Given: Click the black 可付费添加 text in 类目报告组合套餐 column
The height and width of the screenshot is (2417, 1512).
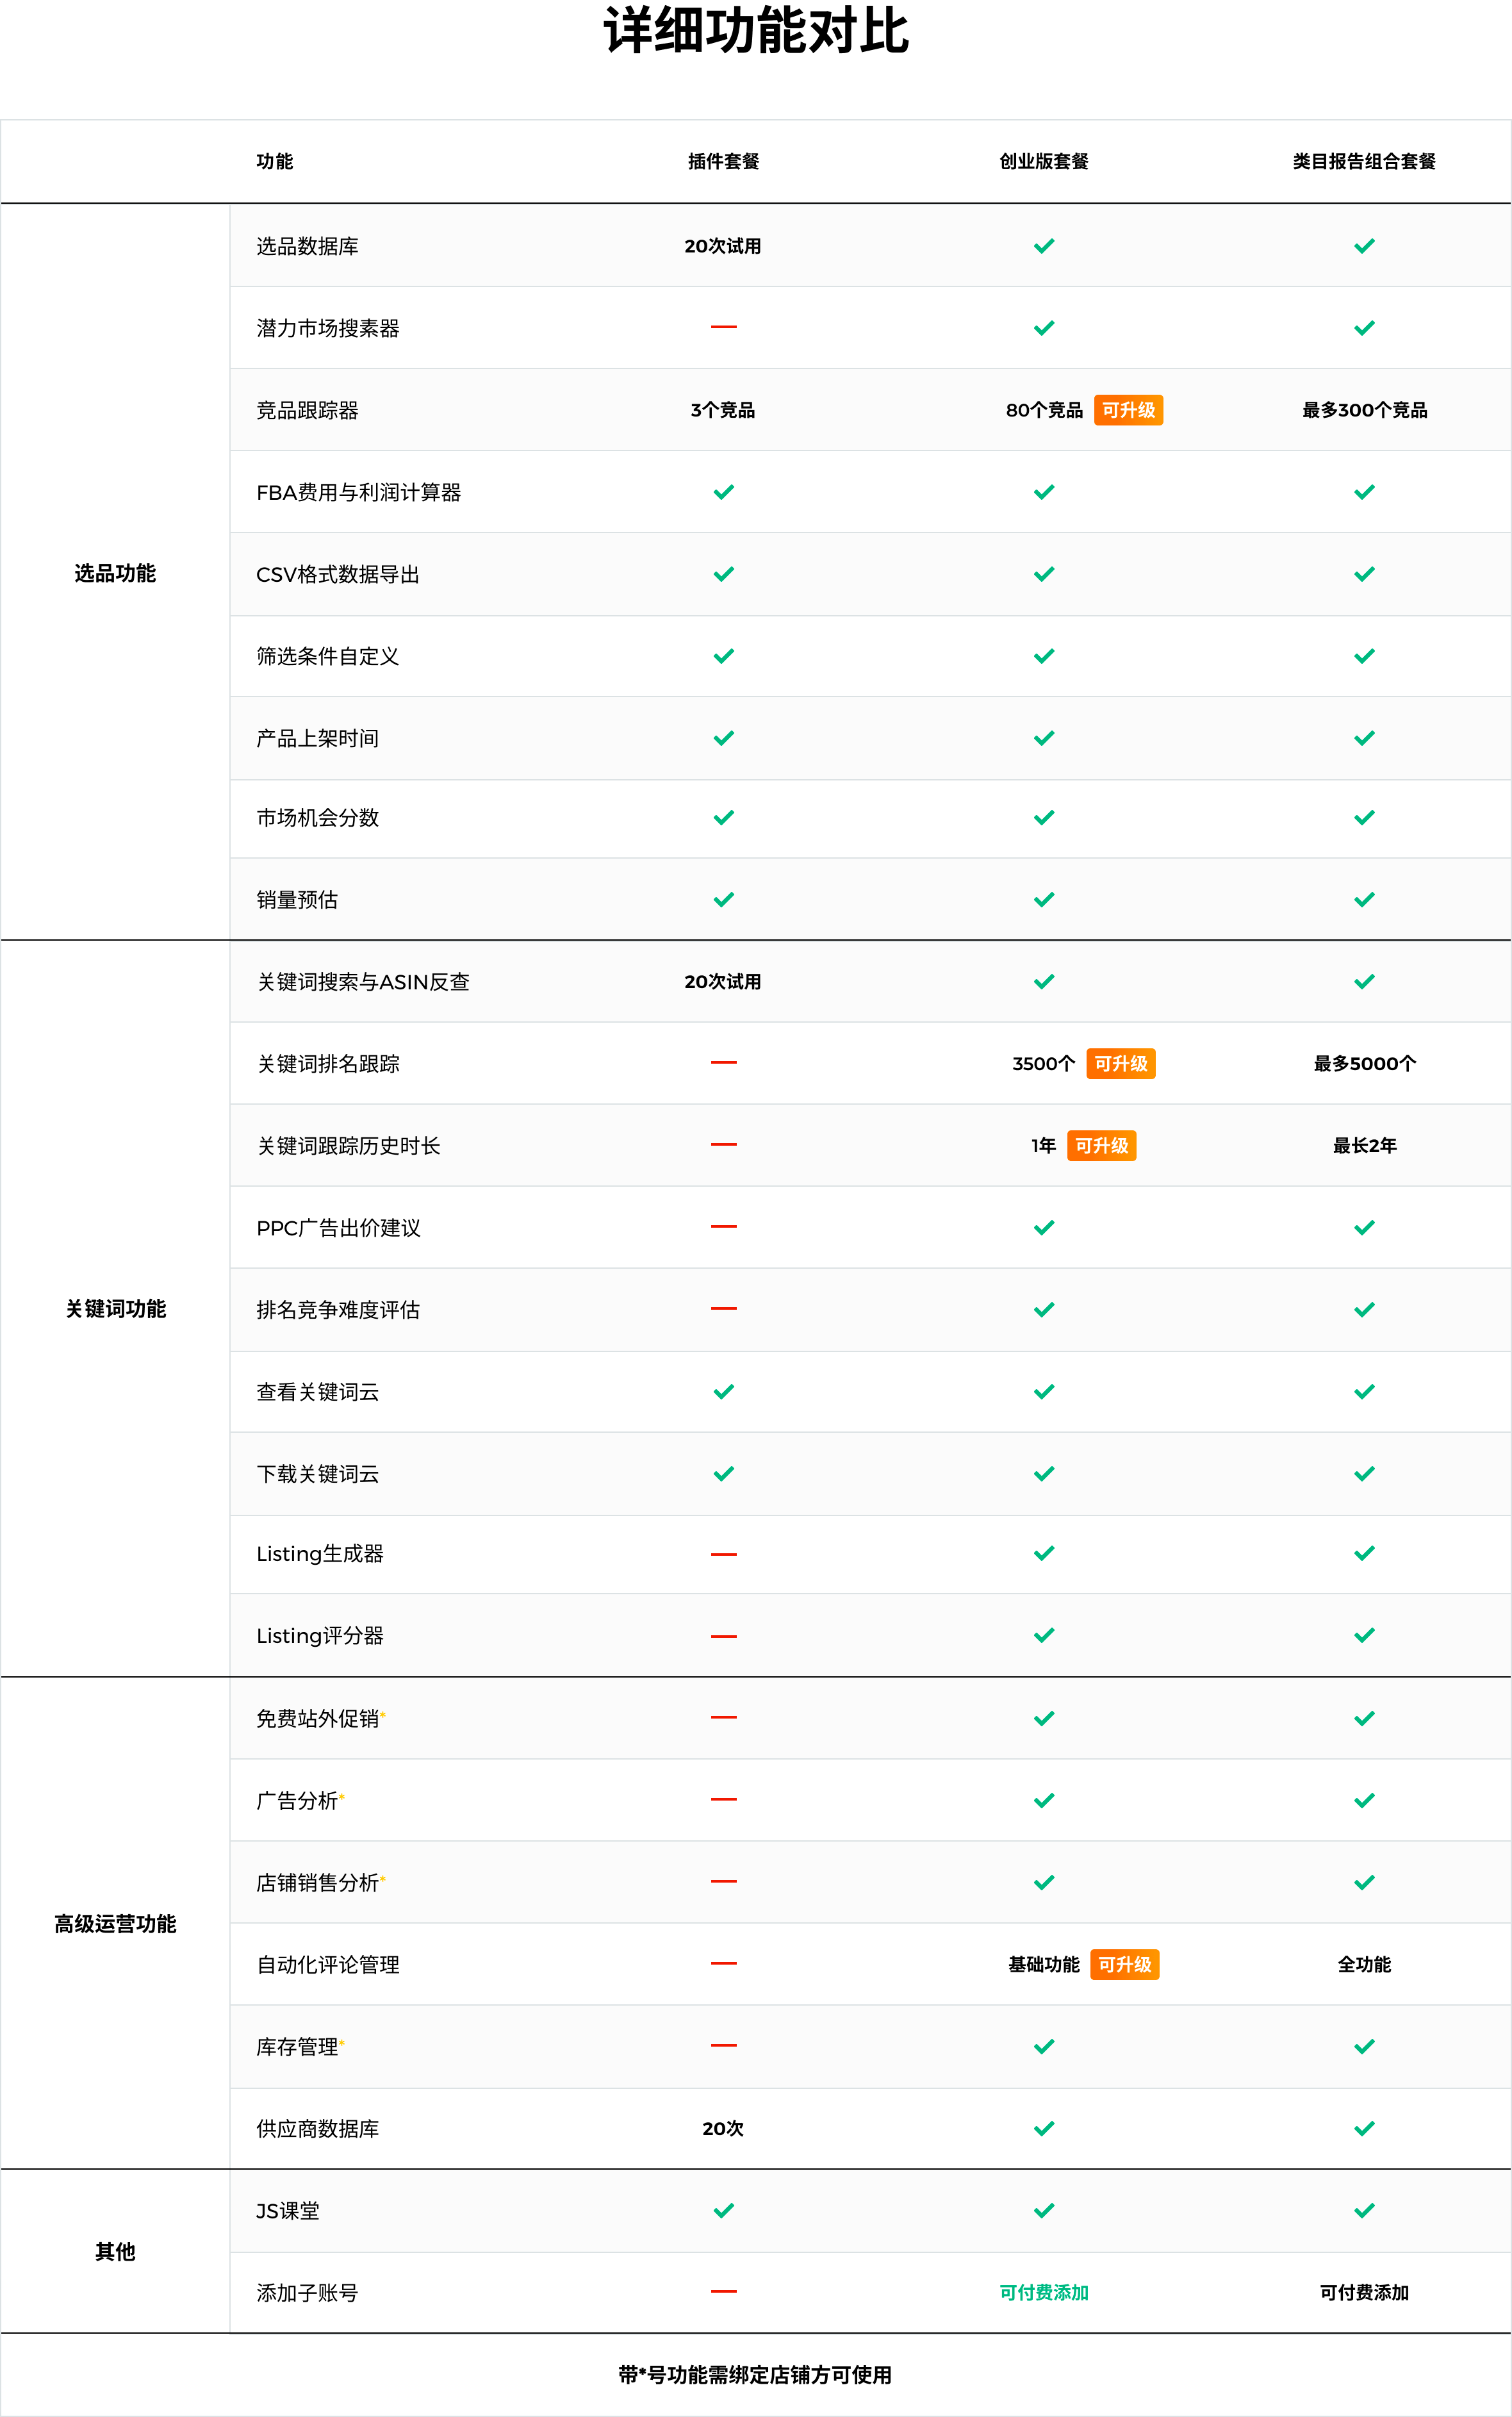Looking at the screenshot, I should click(x=1364, y=2292).
